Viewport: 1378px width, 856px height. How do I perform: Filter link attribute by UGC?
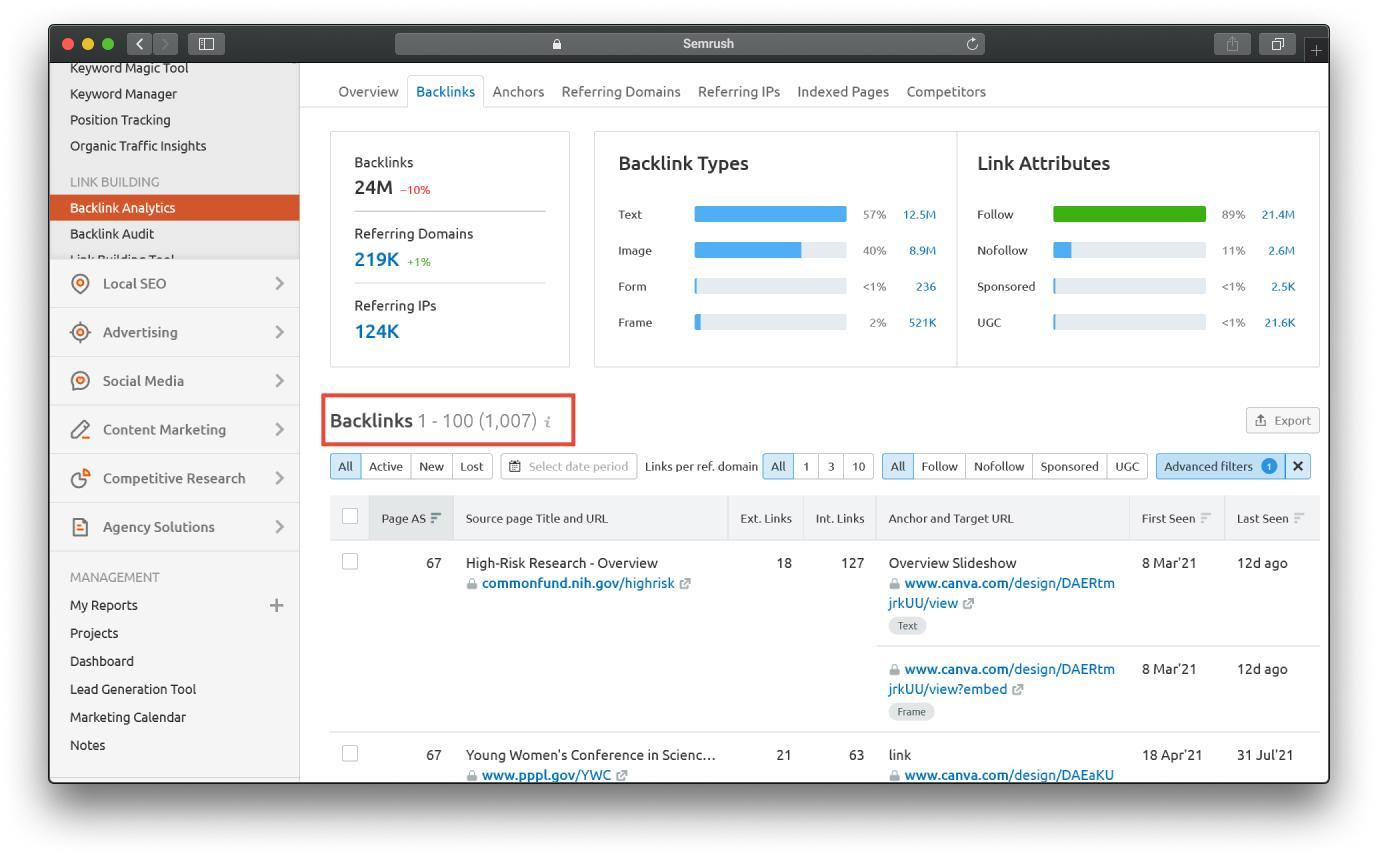coord(1127,466)
